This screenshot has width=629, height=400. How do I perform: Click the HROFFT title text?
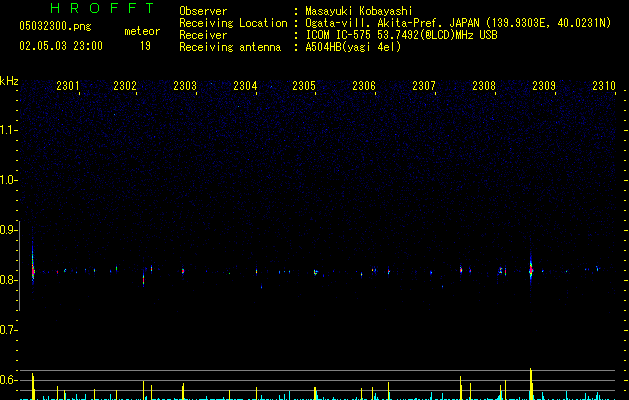[x=103, y=8]
